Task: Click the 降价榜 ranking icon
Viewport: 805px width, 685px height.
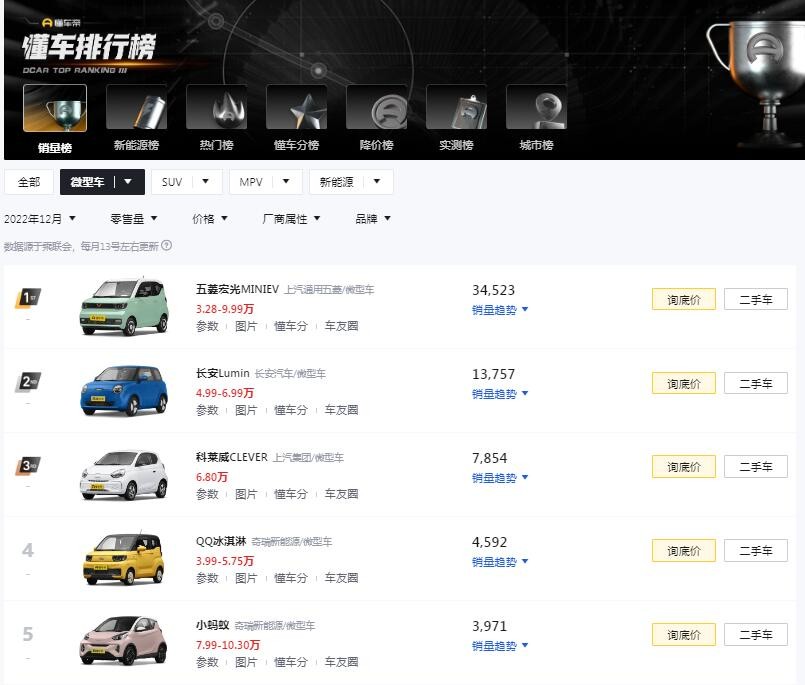Action: coord(376,108)
